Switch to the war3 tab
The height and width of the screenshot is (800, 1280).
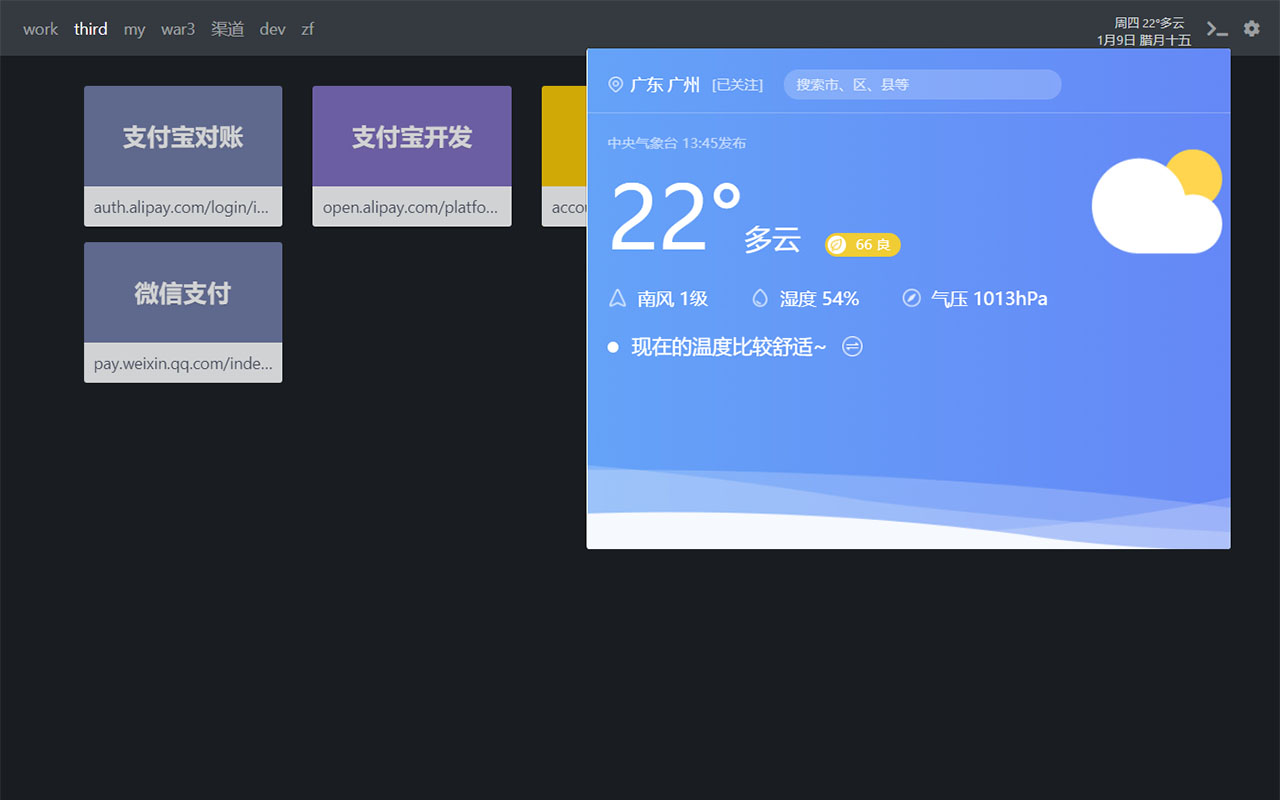(x=178, y=28)
